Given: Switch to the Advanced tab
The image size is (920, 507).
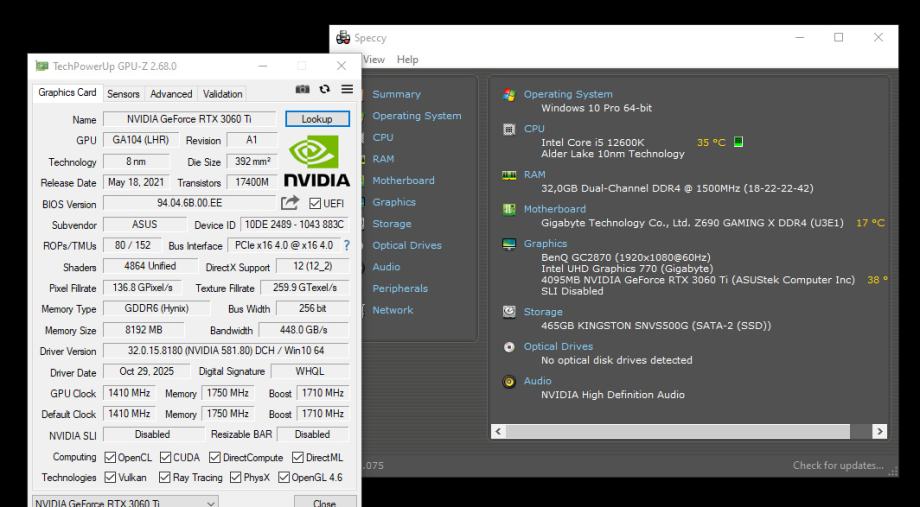Looking at the screenshot, I should (171, 94).
